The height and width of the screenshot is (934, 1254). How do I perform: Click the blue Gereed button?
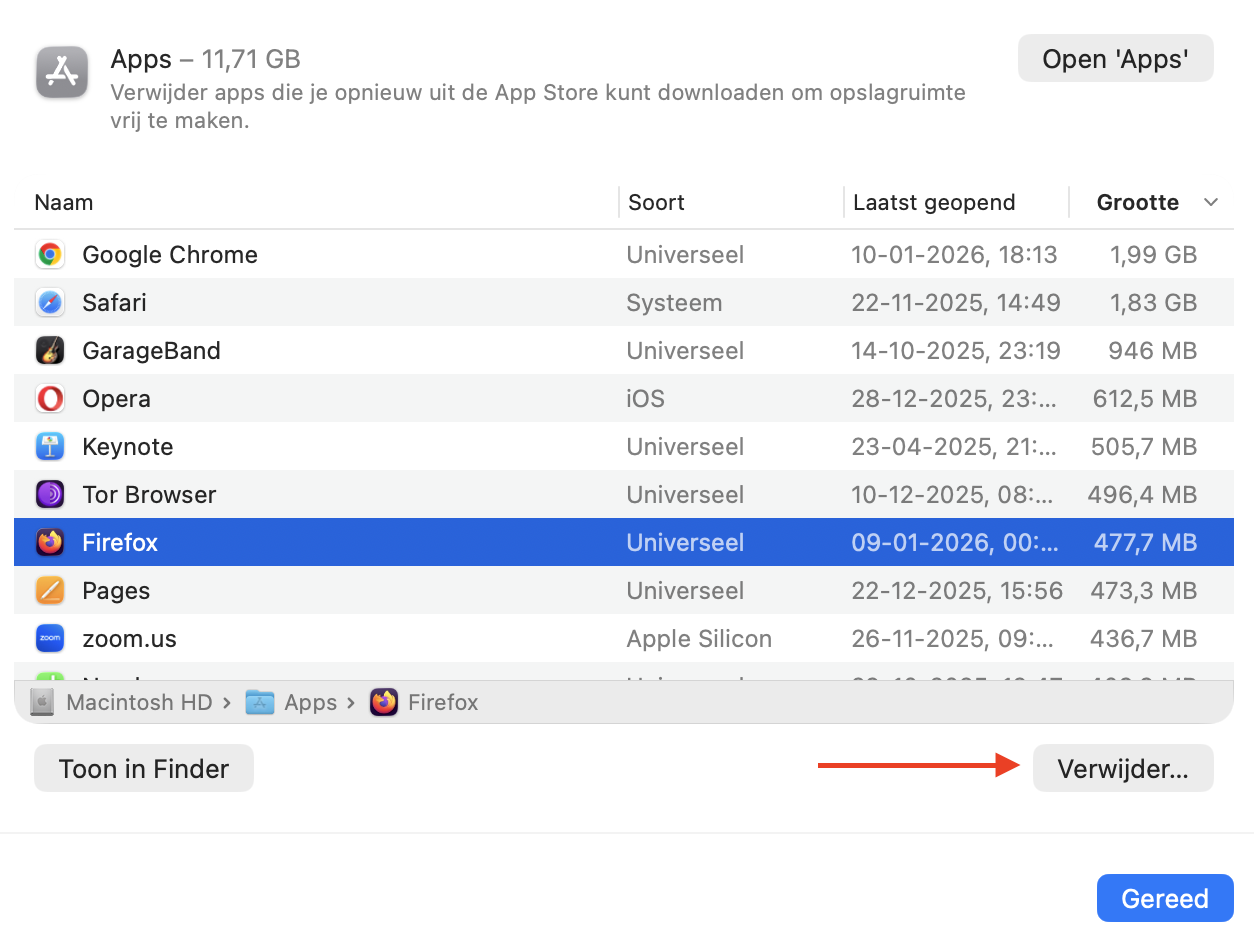[x=1164, y=898]
